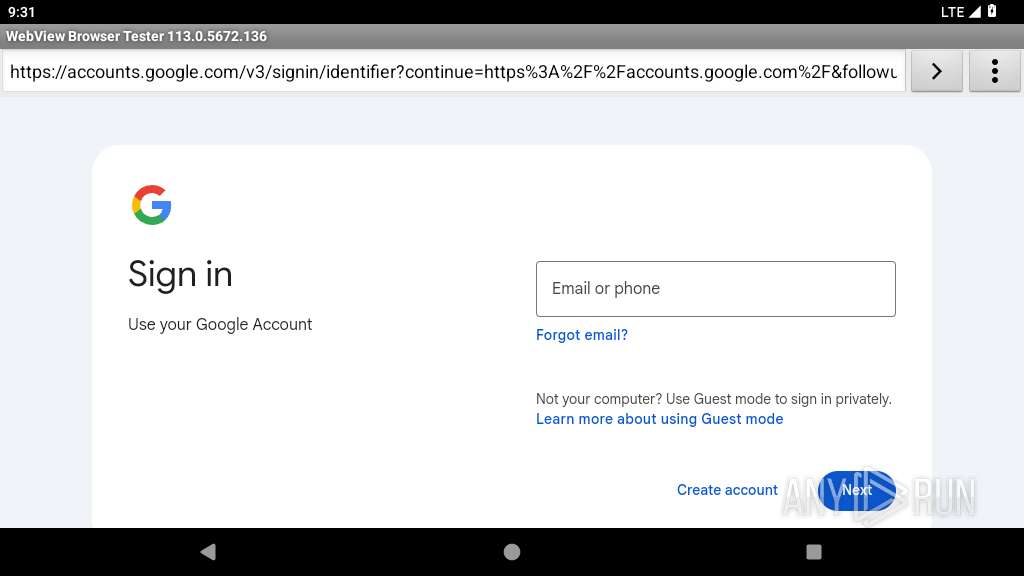Viewport: 1024px width, 576px height.
Task: Click the 'Not your computer?' guest mode text
Action: (714, 399)
